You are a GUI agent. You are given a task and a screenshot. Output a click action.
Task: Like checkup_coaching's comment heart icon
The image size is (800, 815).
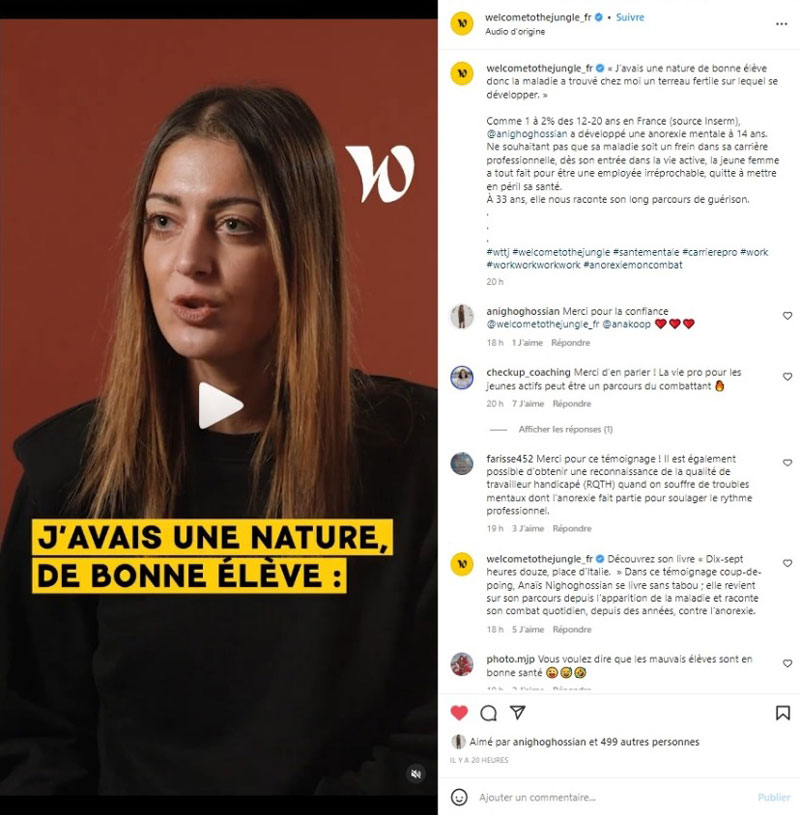[x=788, y=377]
